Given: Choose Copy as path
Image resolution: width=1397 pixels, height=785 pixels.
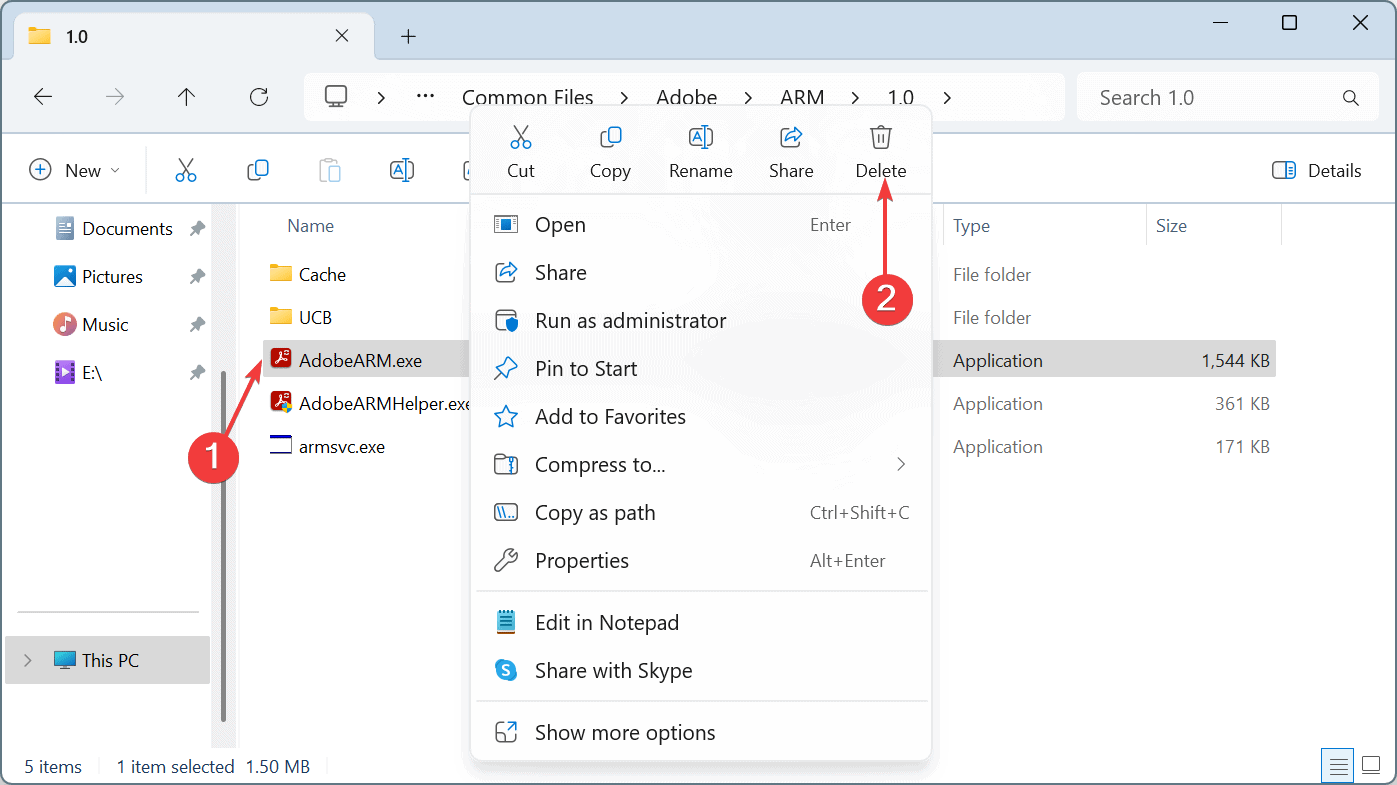Looking at the screenshot, I should [x=701, y=513].
